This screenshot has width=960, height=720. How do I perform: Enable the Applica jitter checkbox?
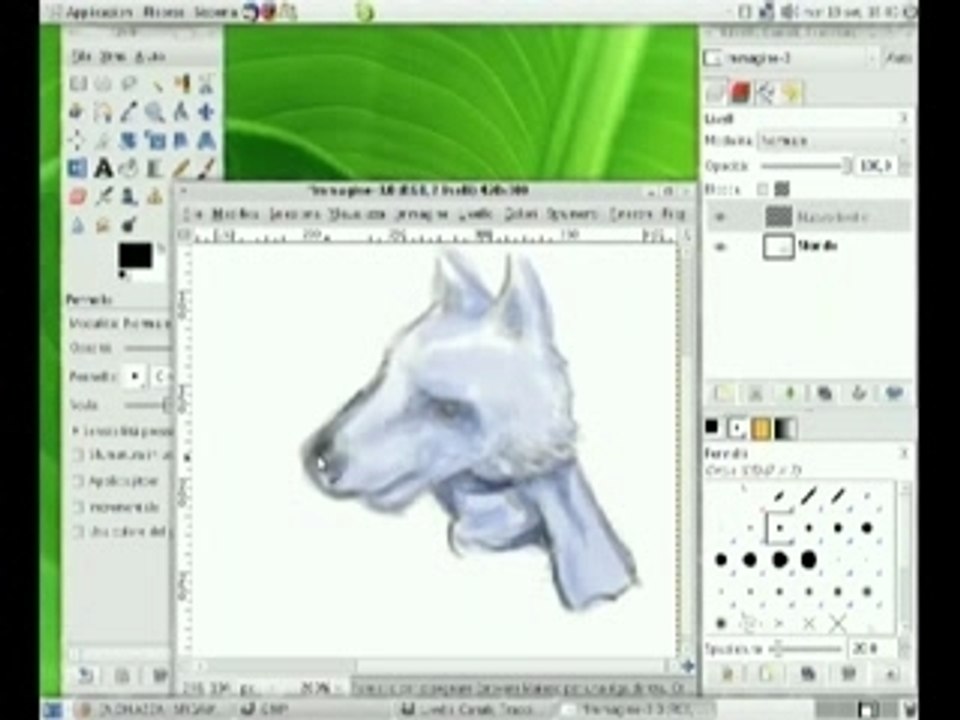[78, 481]
